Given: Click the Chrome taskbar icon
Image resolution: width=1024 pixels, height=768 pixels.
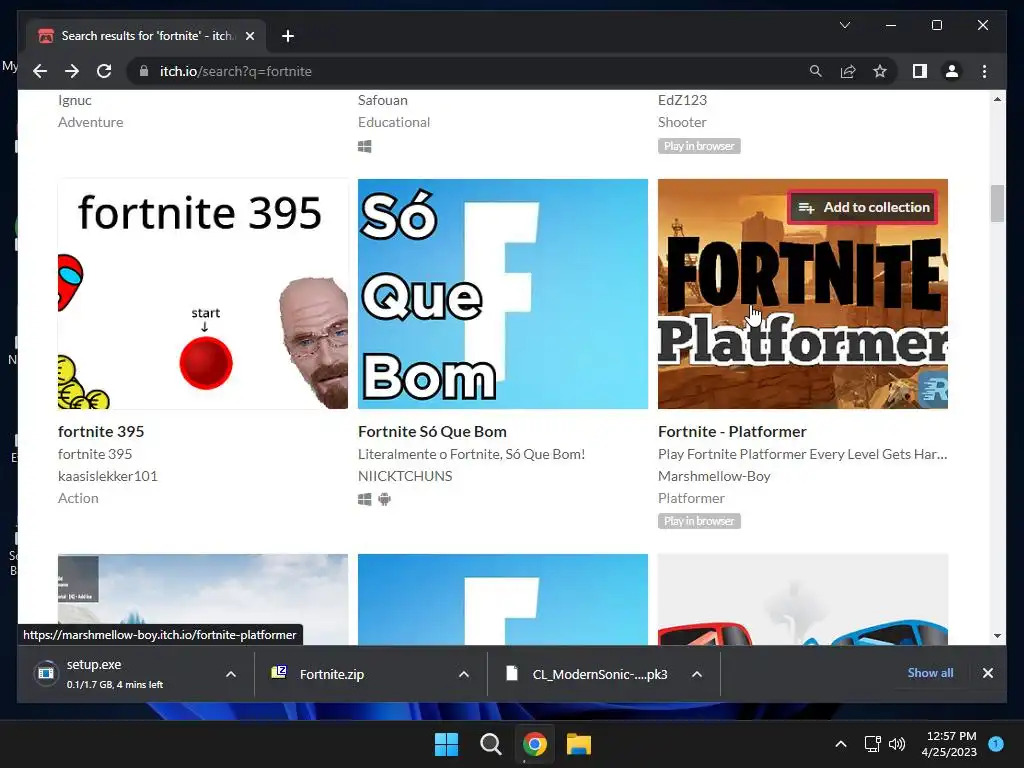Looking at the screenshot, I should (x=534, y=744).
